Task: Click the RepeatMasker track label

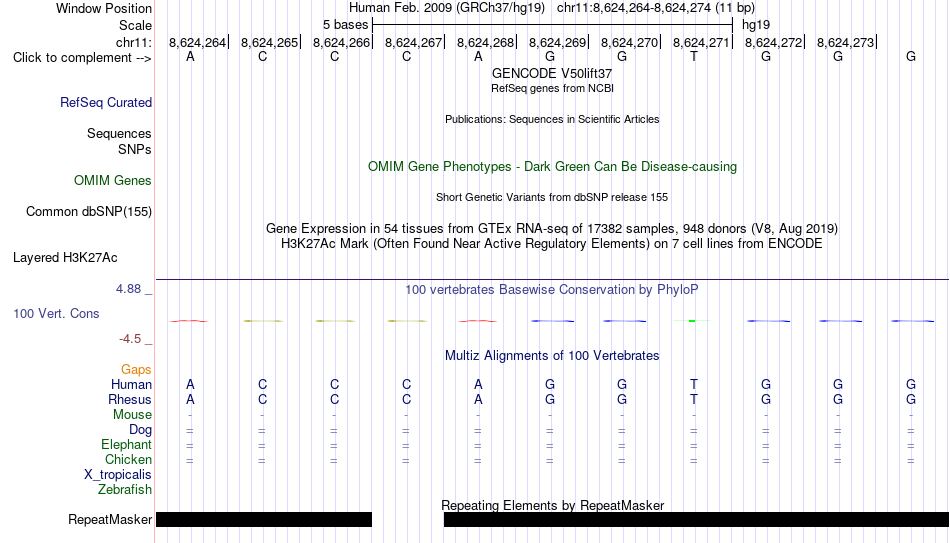Action: tap(110, 519)
